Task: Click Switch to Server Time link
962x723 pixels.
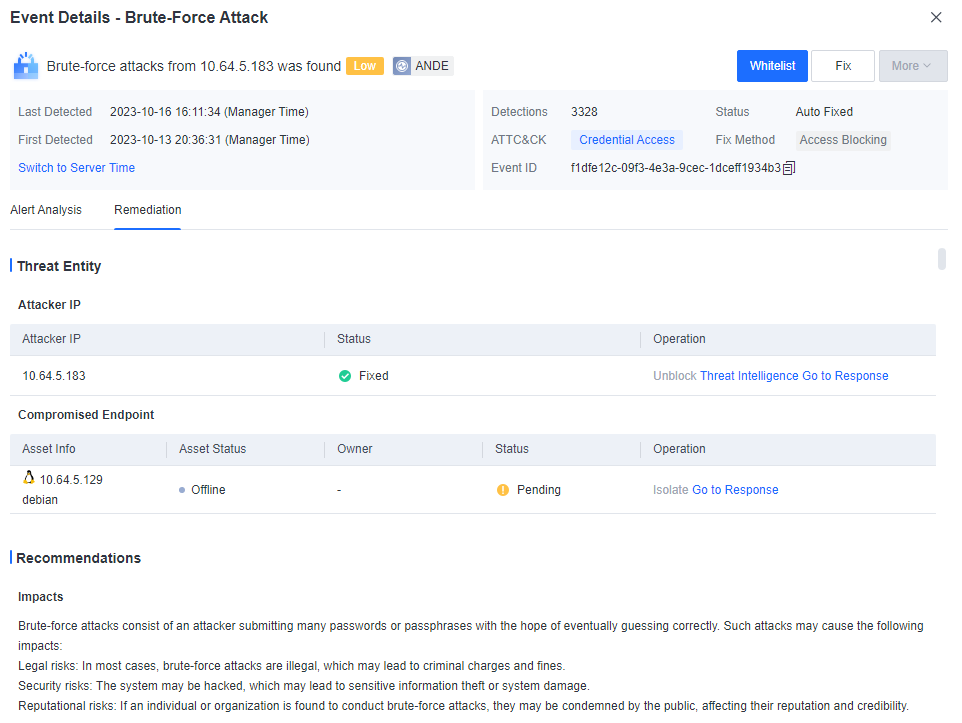Action: (77, 168)
